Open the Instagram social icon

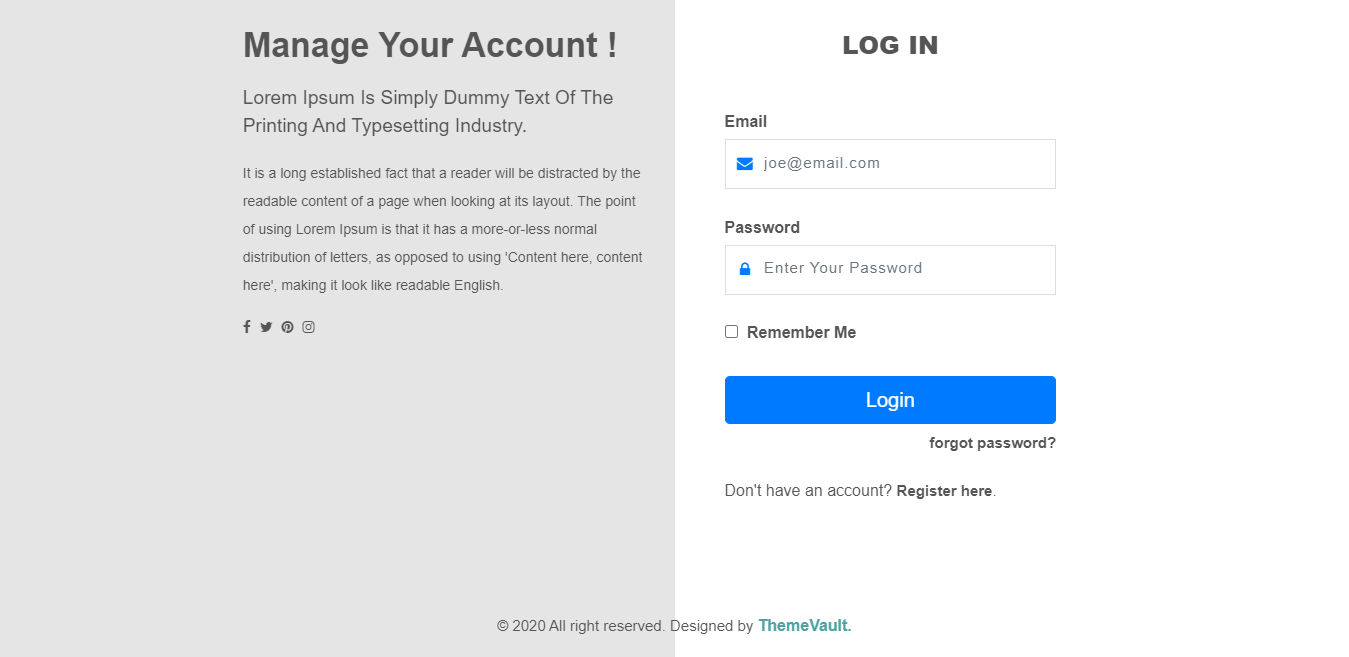[308, 327]
